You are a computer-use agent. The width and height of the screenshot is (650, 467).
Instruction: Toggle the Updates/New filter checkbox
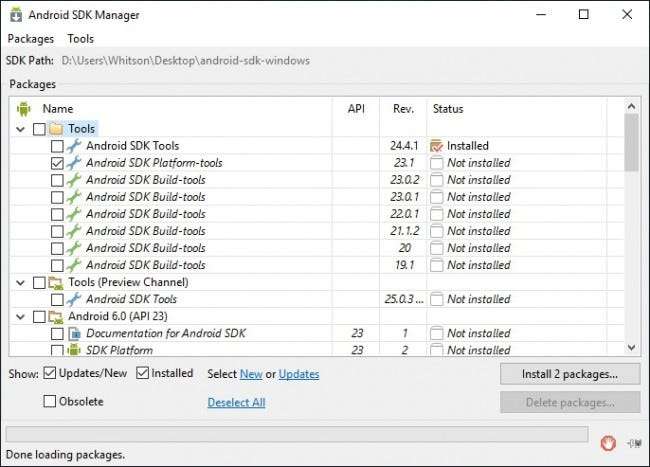coord(50,374)
